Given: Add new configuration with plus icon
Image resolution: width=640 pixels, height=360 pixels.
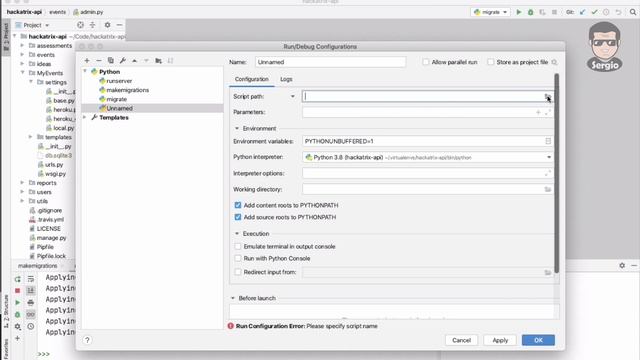Looking at the screenshot, I should [87, 60].
